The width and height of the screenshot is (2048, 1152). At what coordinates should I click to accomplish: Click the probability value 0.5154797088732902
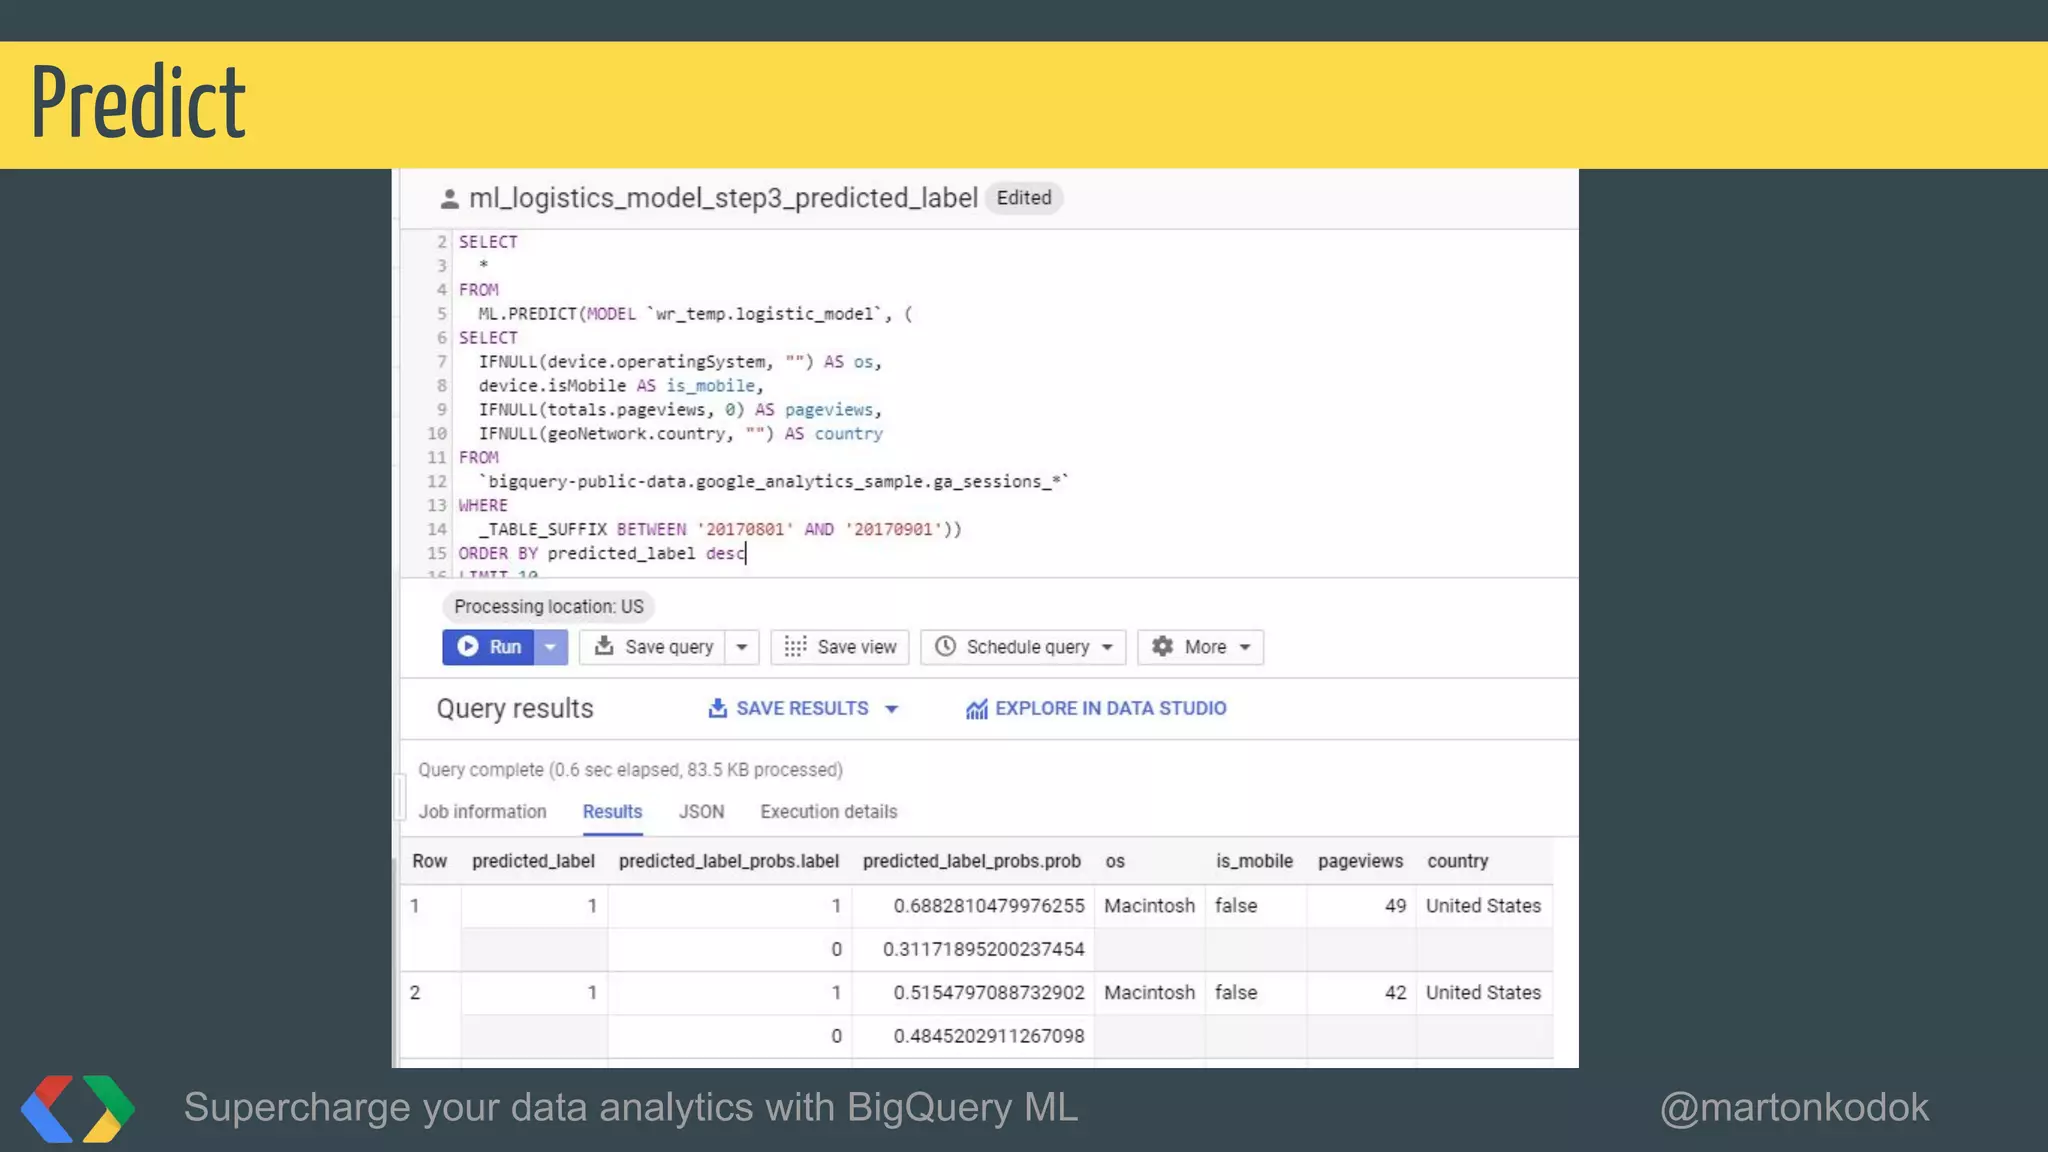988,993
